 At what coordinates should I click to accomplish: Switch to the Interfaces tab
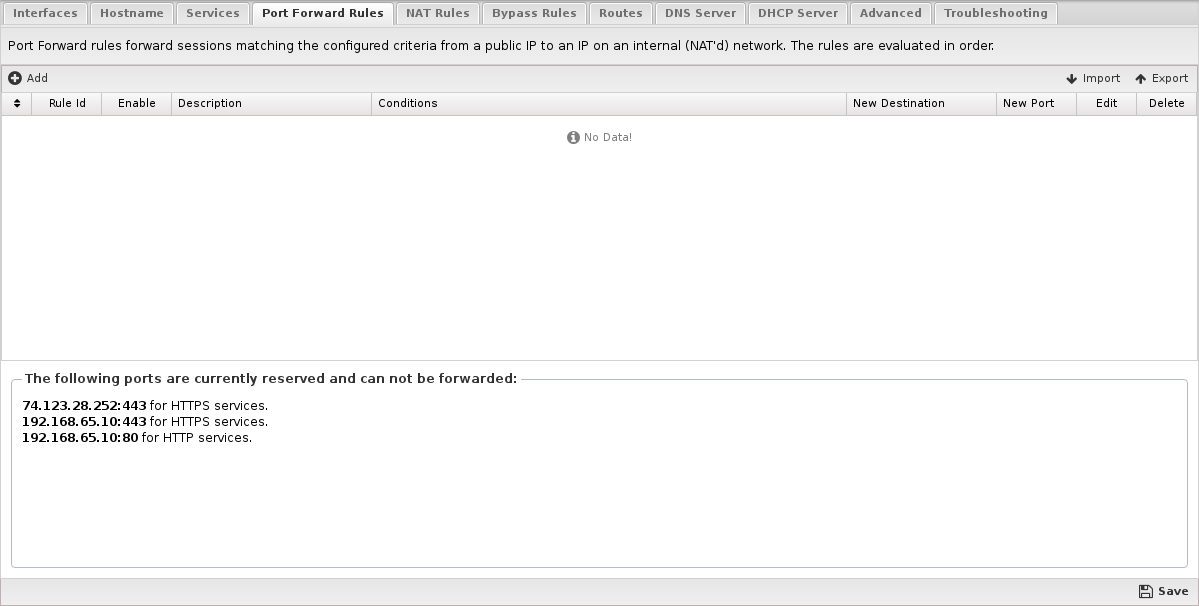pyautogui.click(x=45, y=13)
